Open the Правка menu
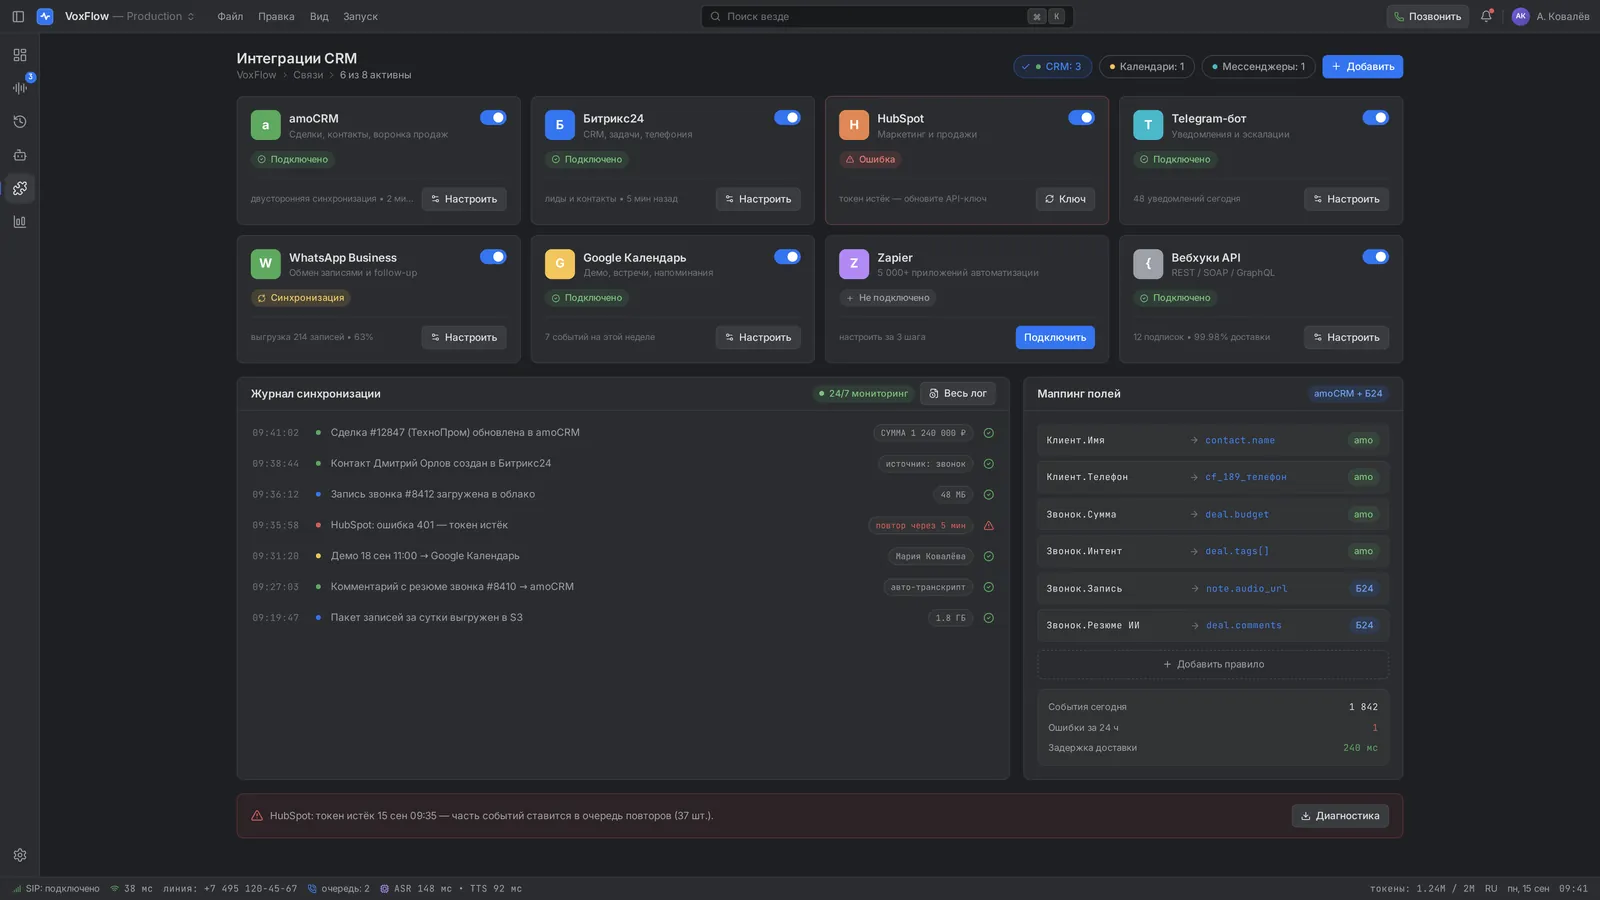The height and width of the screenshot is (900, 1600). (276, 16)
